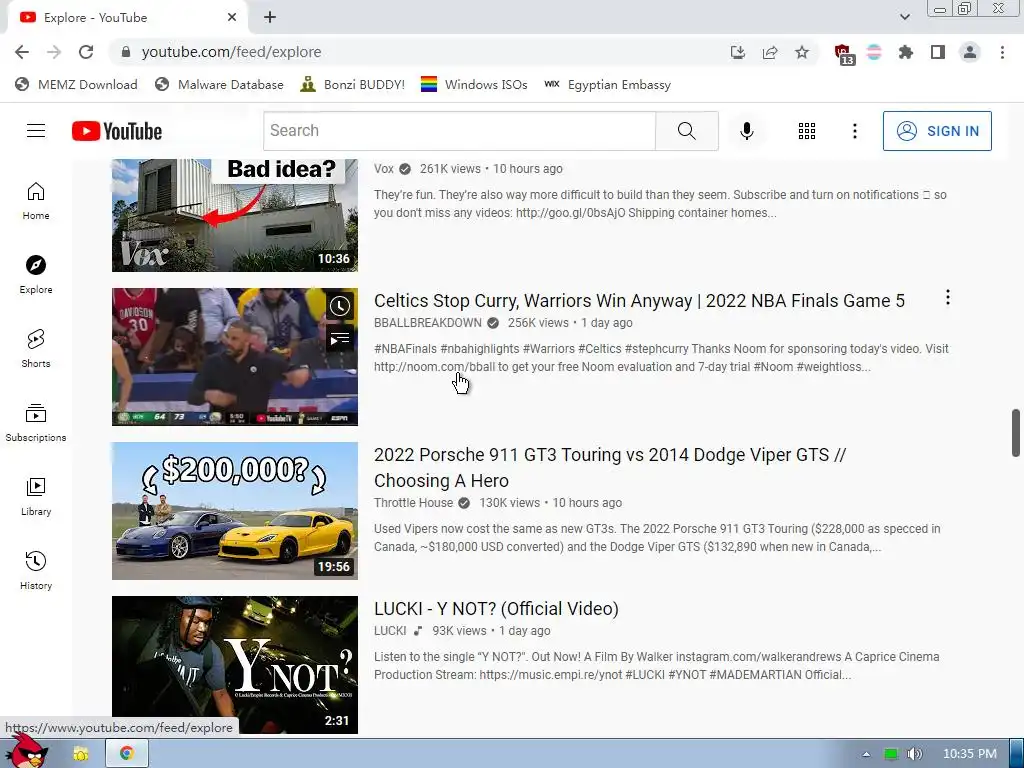Click the address bar URL
The image size is (1024, 768).
(231, 52)
